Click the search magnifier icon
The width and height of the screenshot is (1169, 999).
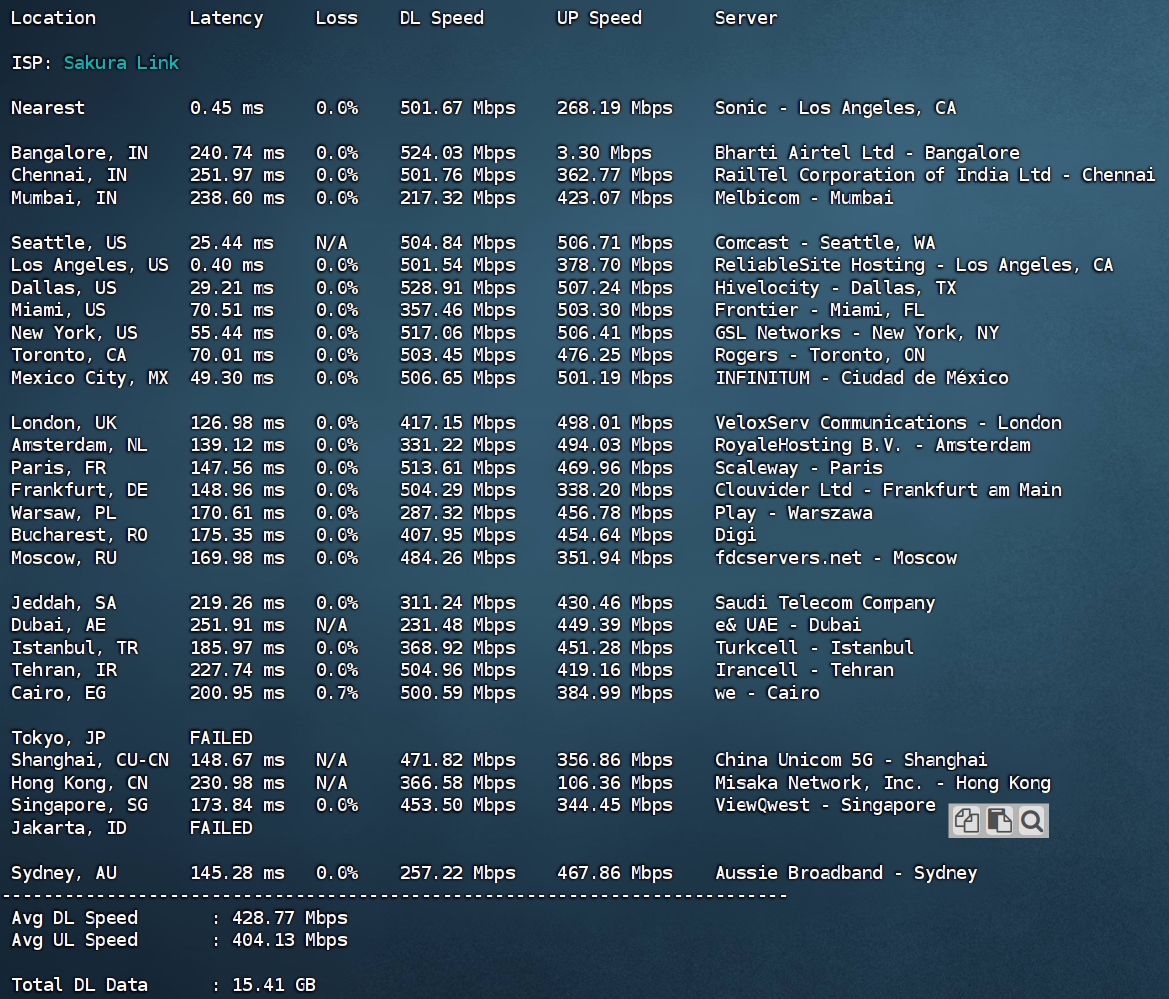coord(1032,821)
